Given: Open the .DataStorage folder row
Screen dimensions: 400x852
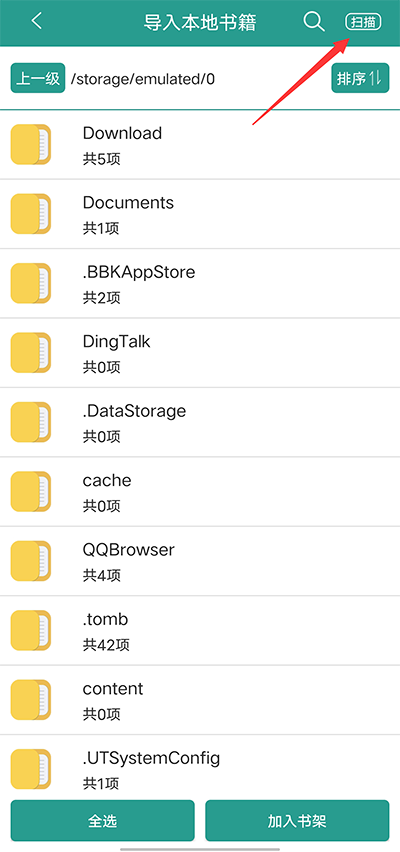Looking at the screenshot, I should point(200,422).
